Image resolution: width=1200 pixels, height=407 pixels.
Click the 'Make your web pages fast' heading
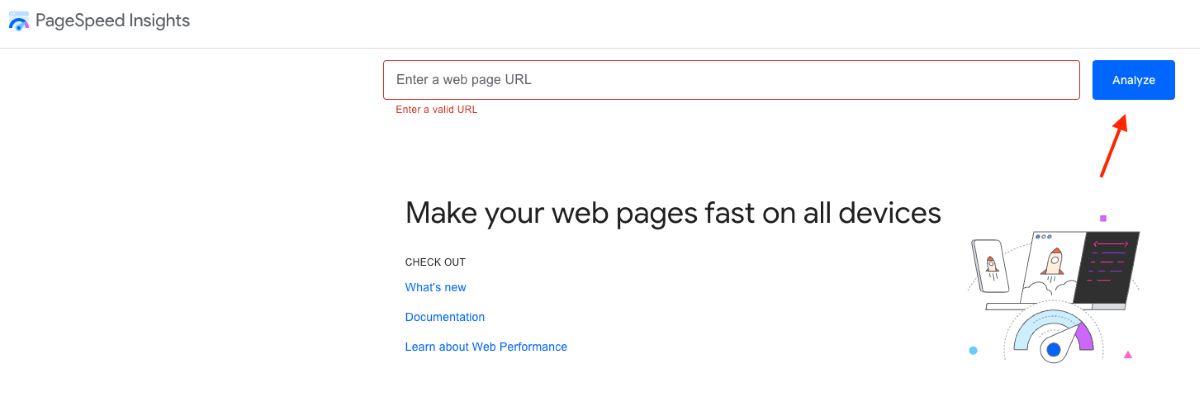coord(673,213)
